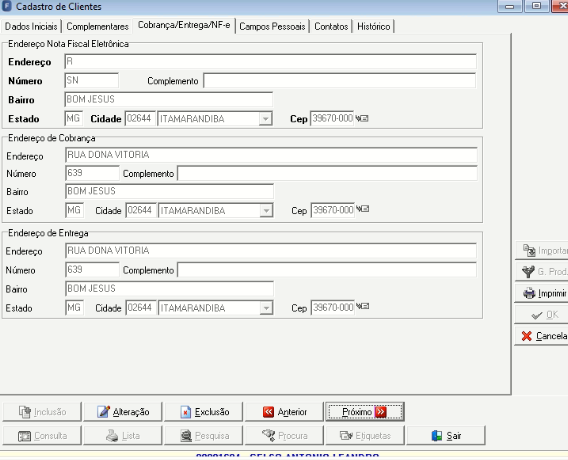Click the Consulta button
The image size is (568, 460).
(x=42, y=436)
